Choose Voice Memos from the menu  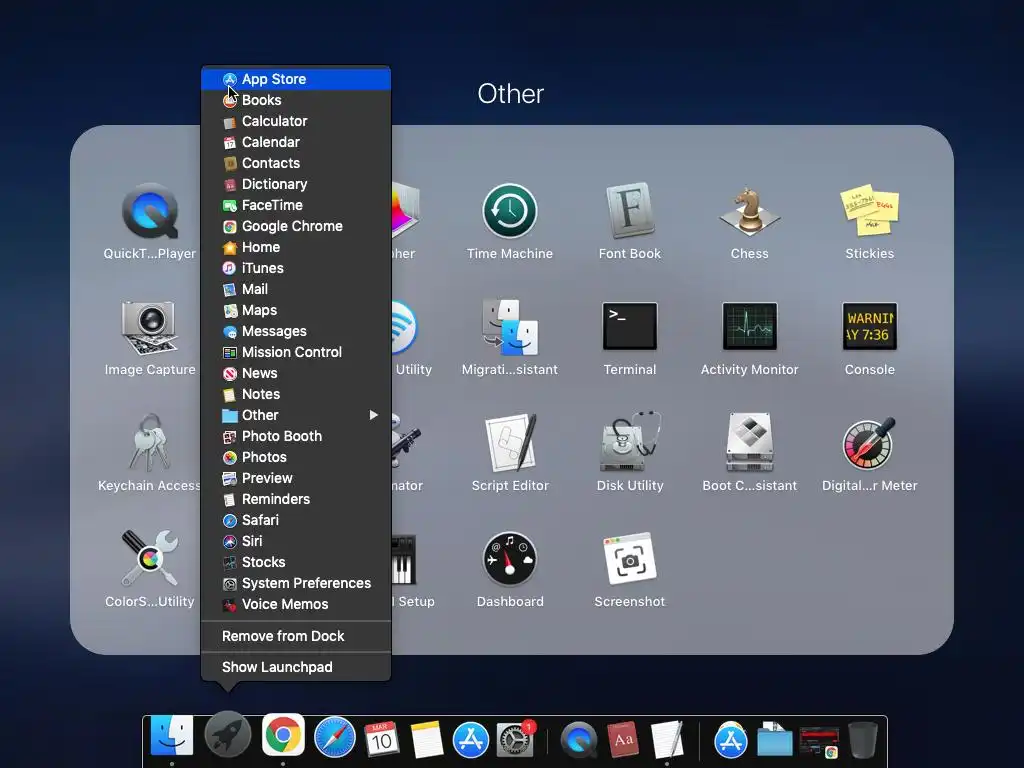coord(296,604)
